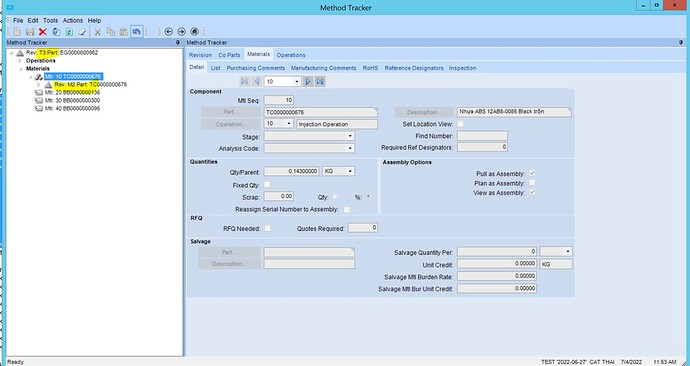Toggle the Pull as Assembly checkbox
690x366 pixels.
532,173
